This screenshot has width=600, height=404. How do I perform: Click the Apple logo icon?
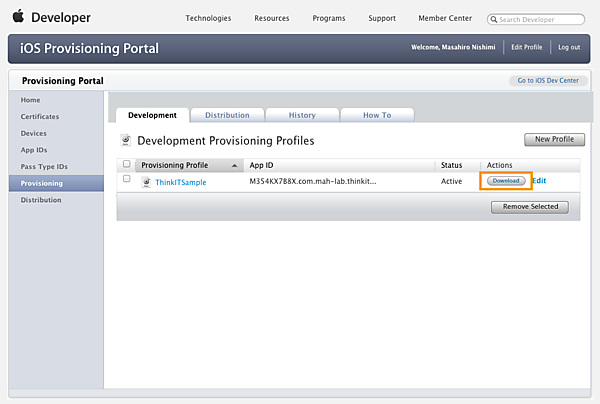[18, 17]
